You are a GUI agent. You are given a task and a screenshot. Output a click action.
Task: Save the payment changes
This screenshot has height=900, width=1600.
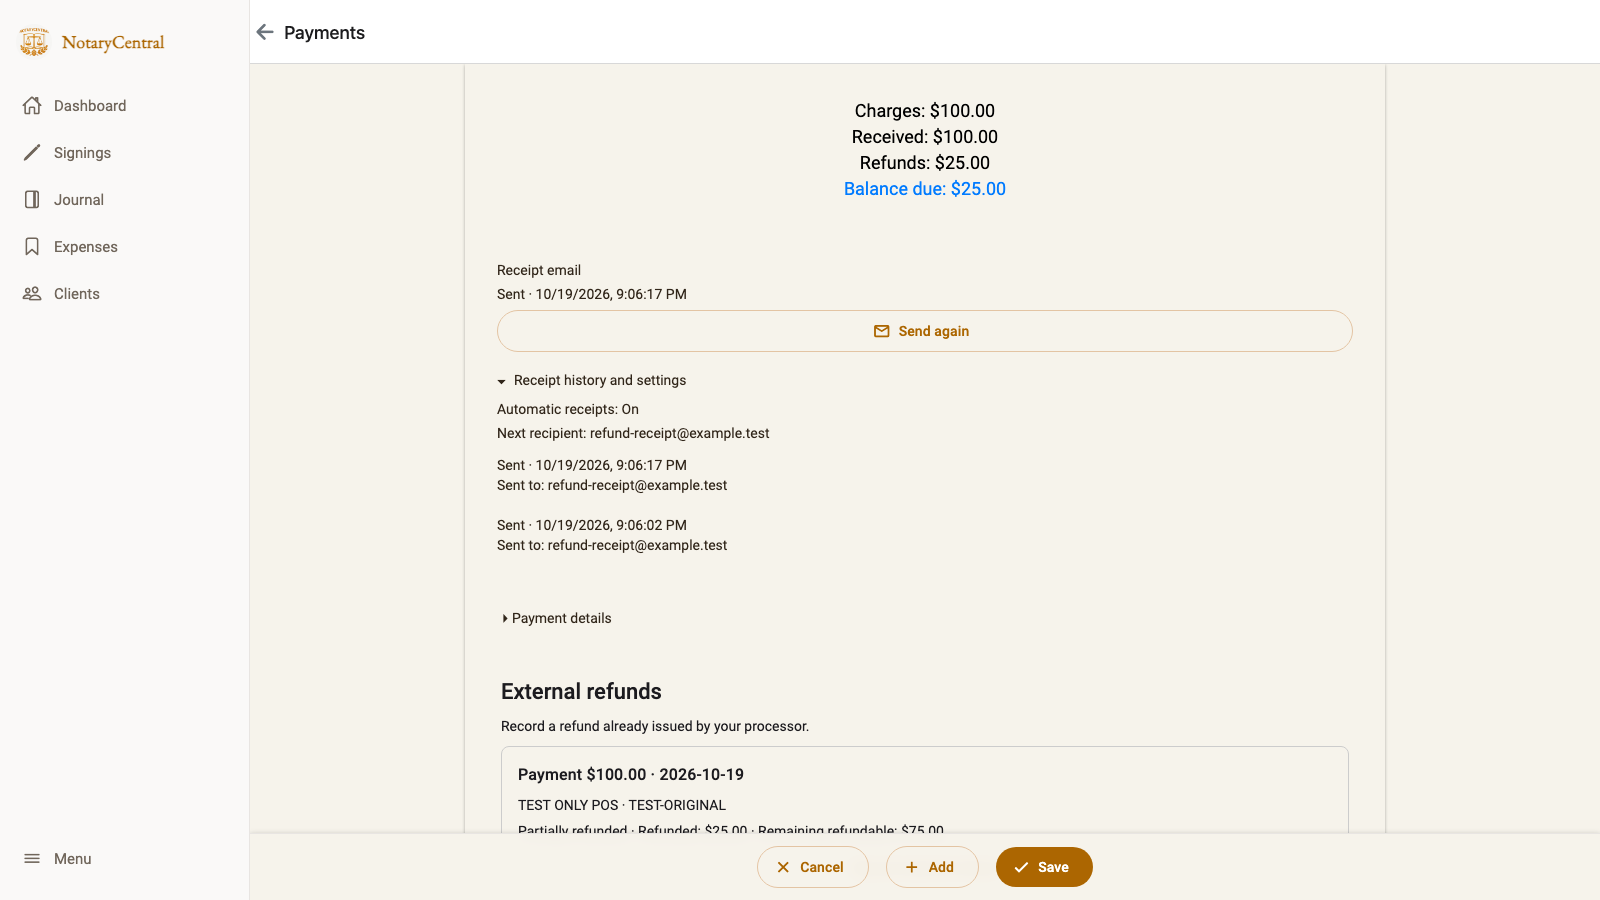(1044, 867)
